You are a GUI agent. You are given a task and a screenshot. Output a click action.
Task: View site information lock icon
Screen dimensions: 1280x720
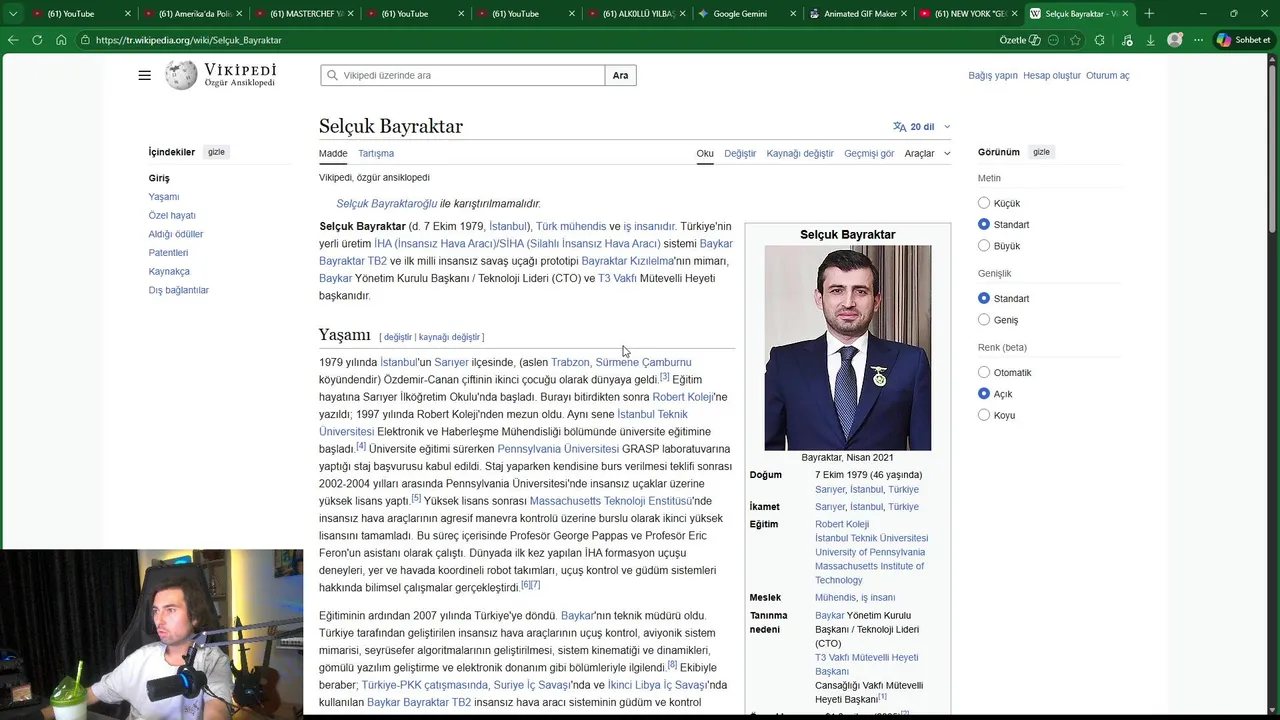86,40
